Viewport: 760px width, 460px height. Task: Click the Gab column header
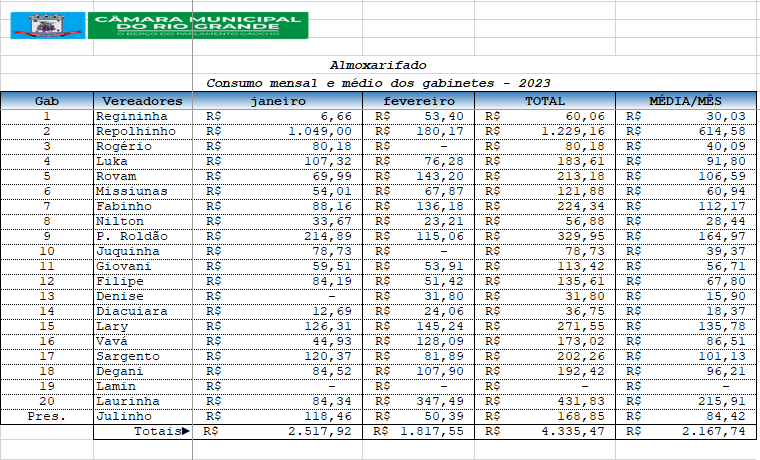click(x=46, y=101)
